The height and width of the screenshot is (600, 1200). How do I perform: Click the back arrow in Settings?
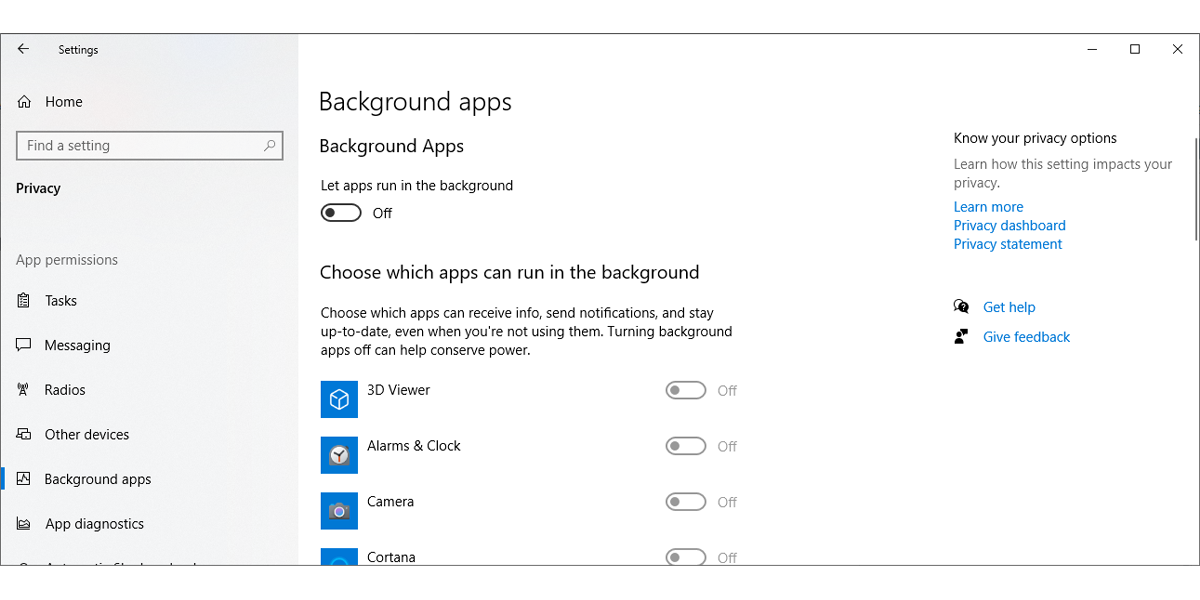tap(23, 49)
